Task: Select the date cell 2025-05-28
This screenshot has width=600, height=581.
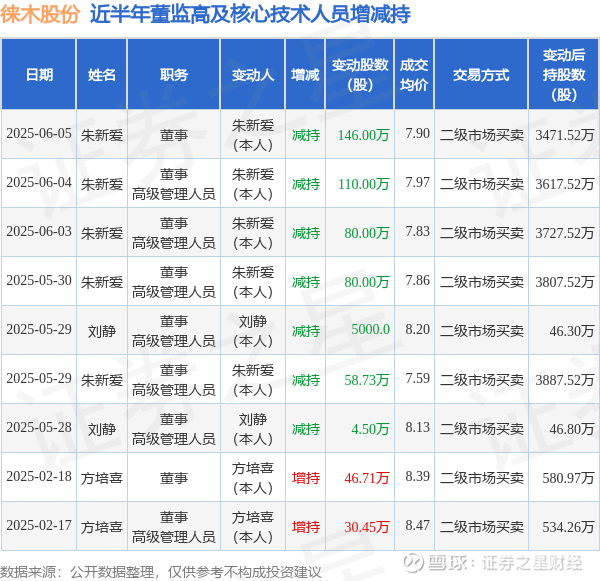Action: pos(39,427)
